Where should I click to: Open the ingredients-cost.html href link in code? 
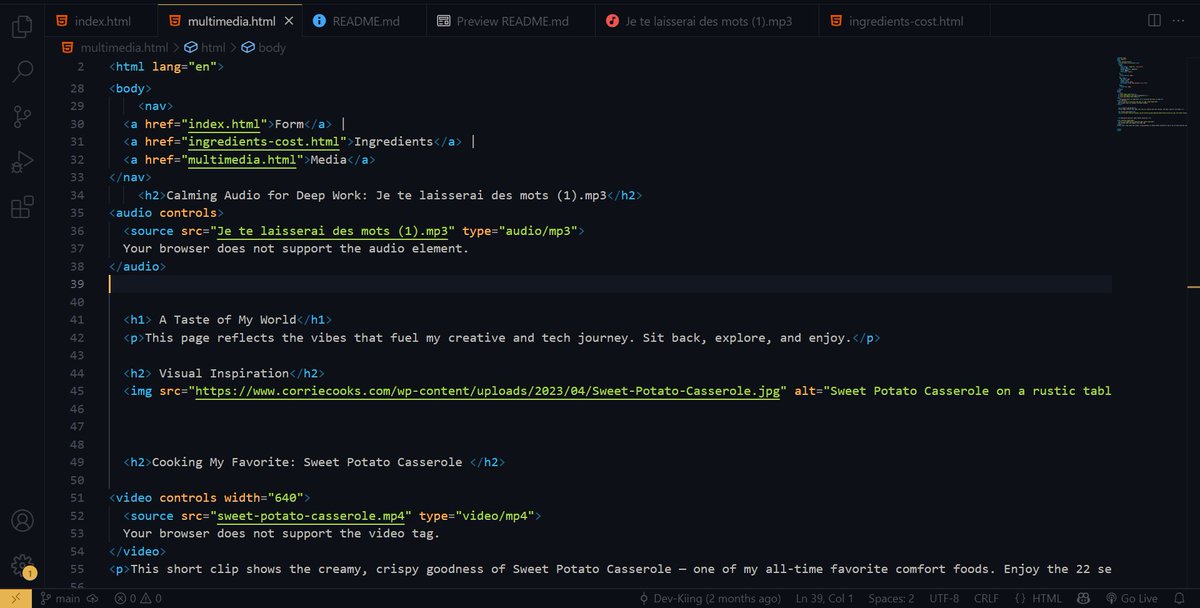(x=263, y=142)
